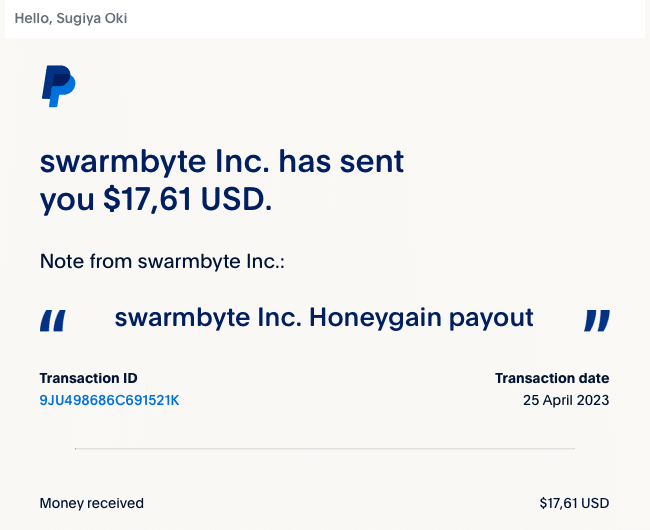Click the Money received amount $17,61 USD
The height and width of the screenshot is (530, 650).
(574, 503)
